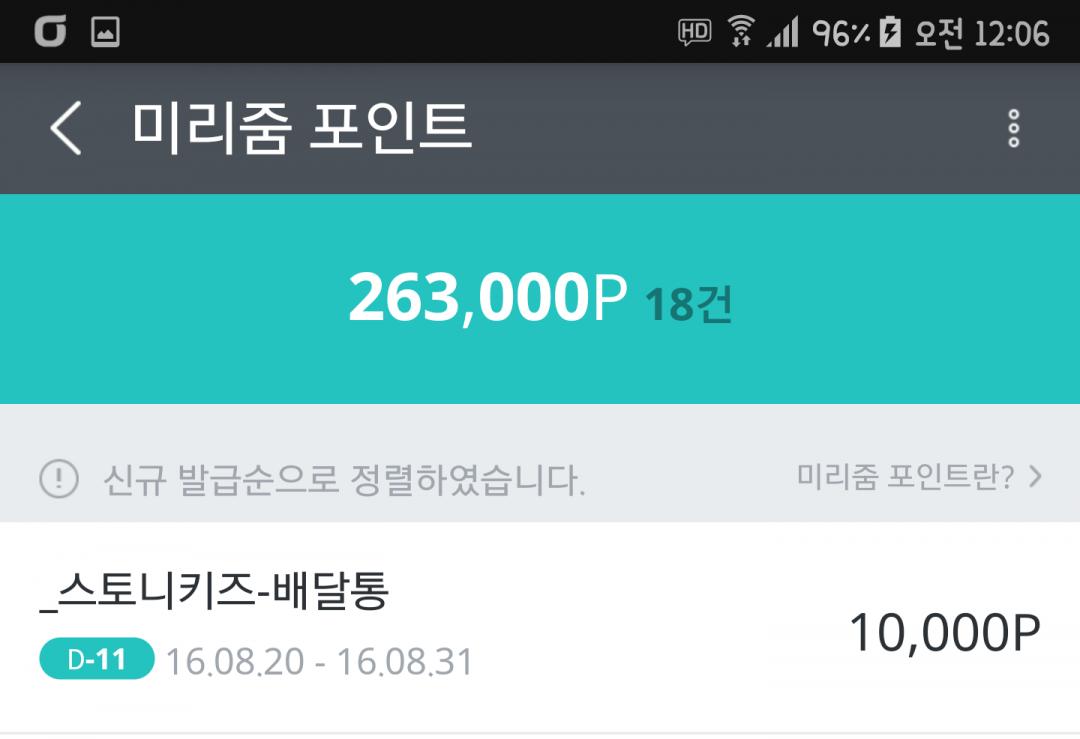Tap the 18건 count label
The image size is (1080, 739).
[688, 304]
